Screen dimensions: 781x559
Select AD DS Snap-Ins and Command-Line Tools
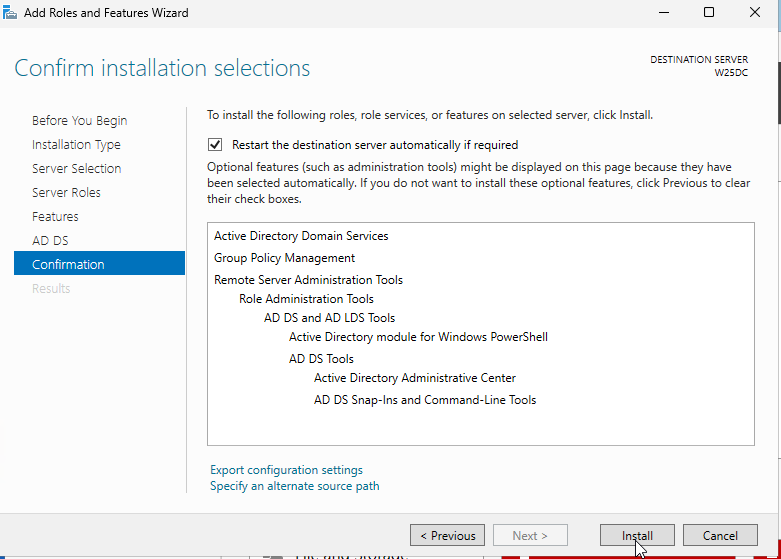(x=425, y=400)
